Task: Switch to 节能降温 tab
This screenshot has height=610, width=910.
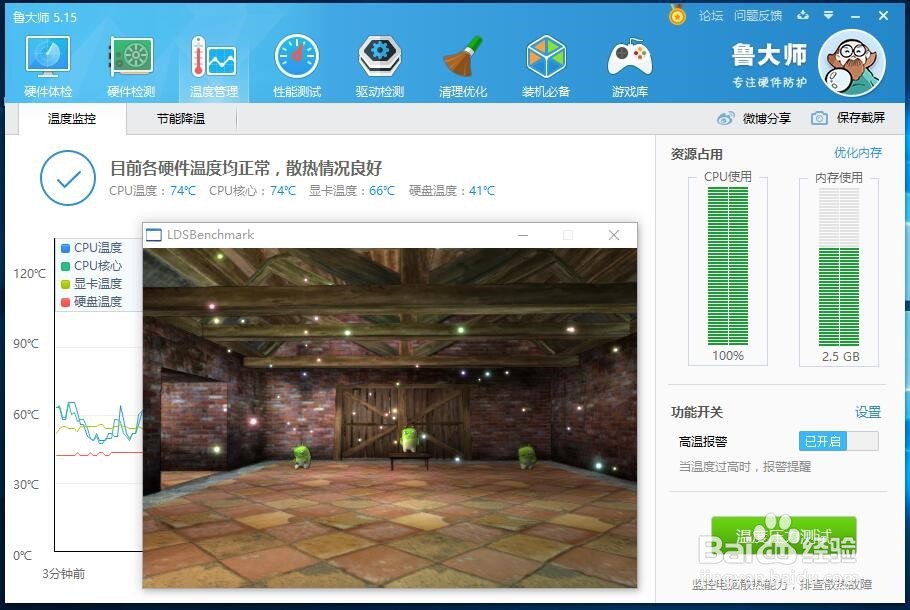Action: point(181,119)
